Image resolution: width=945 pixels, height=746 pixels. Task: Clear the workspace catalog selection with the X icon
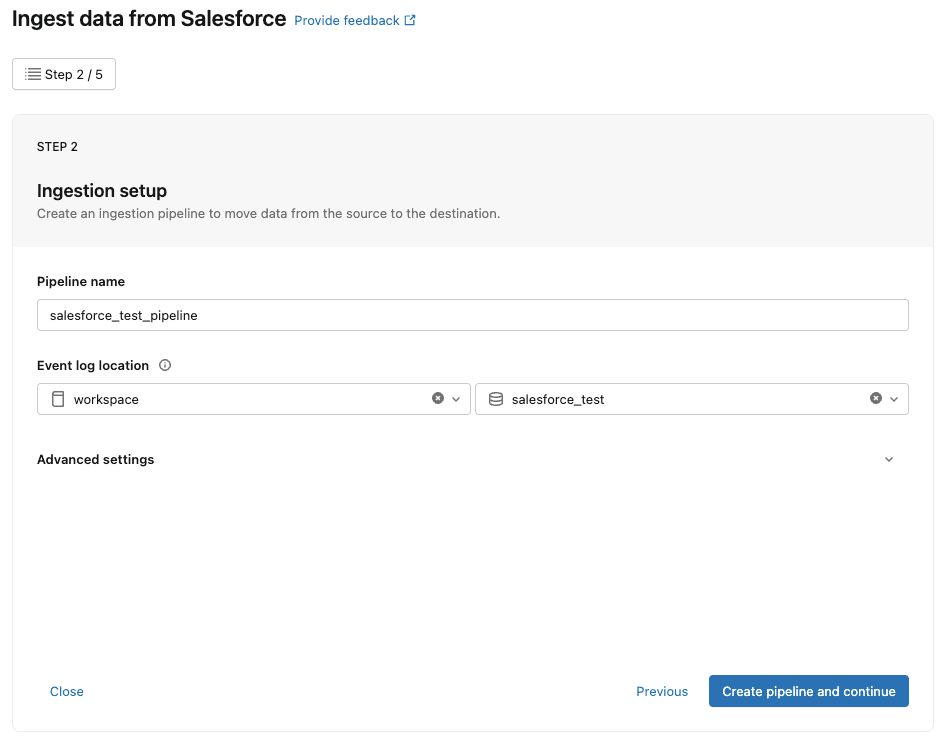[437, 398]
